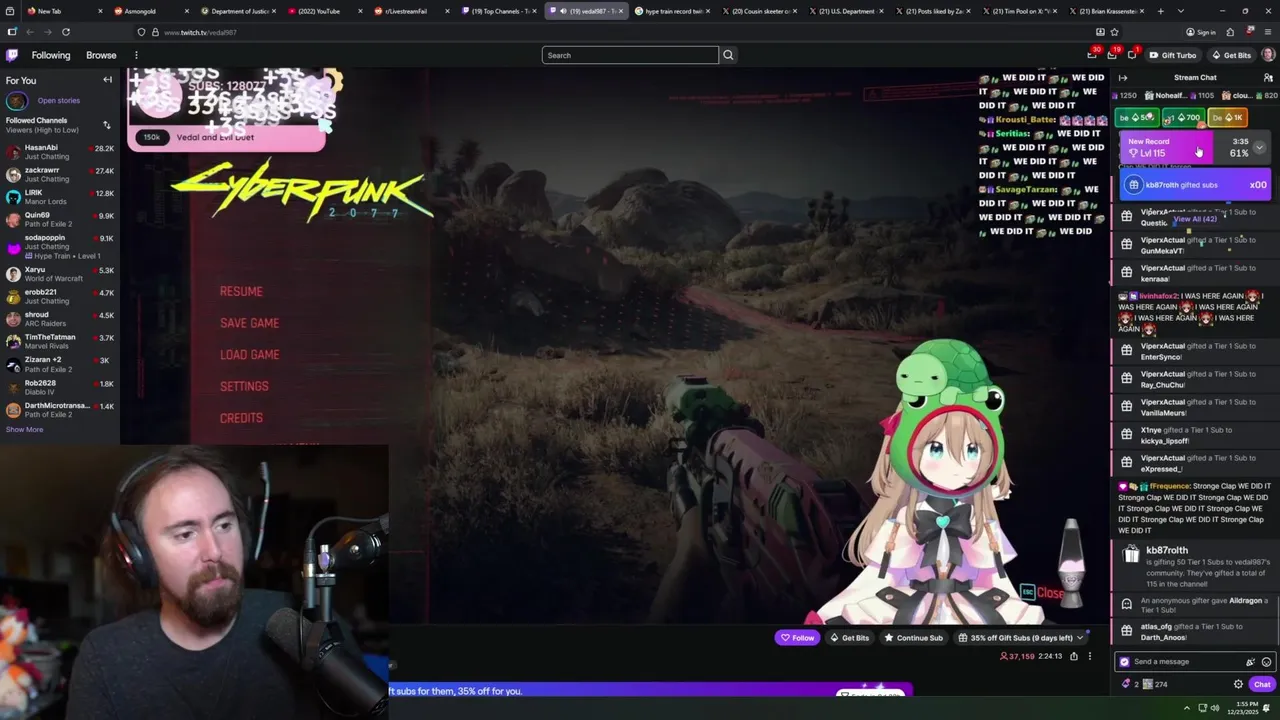This screenshot has width=1280, height=720.
Task: Click Show More under followed channels
Action: pos(24,430)
